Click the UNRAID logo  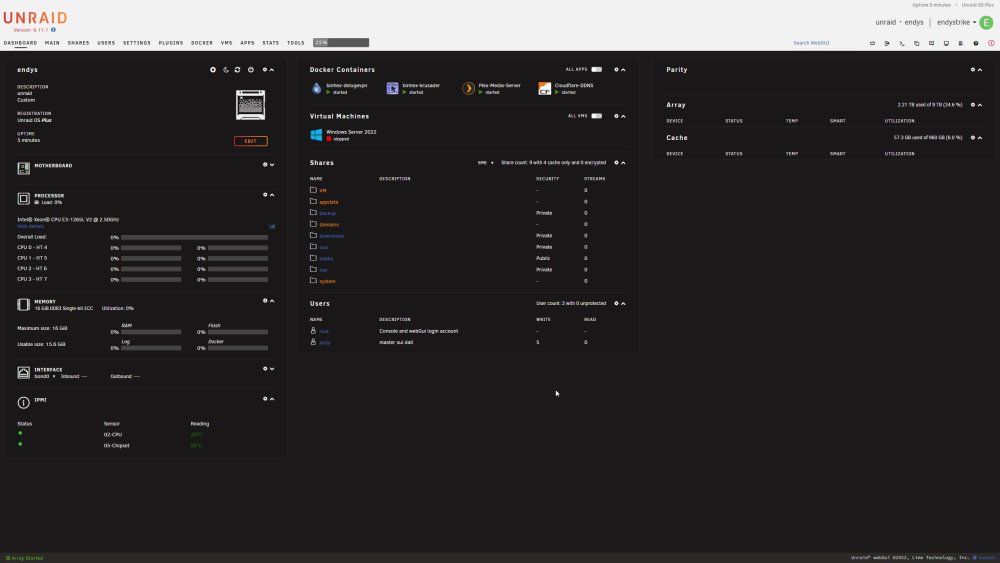[35, 18]
